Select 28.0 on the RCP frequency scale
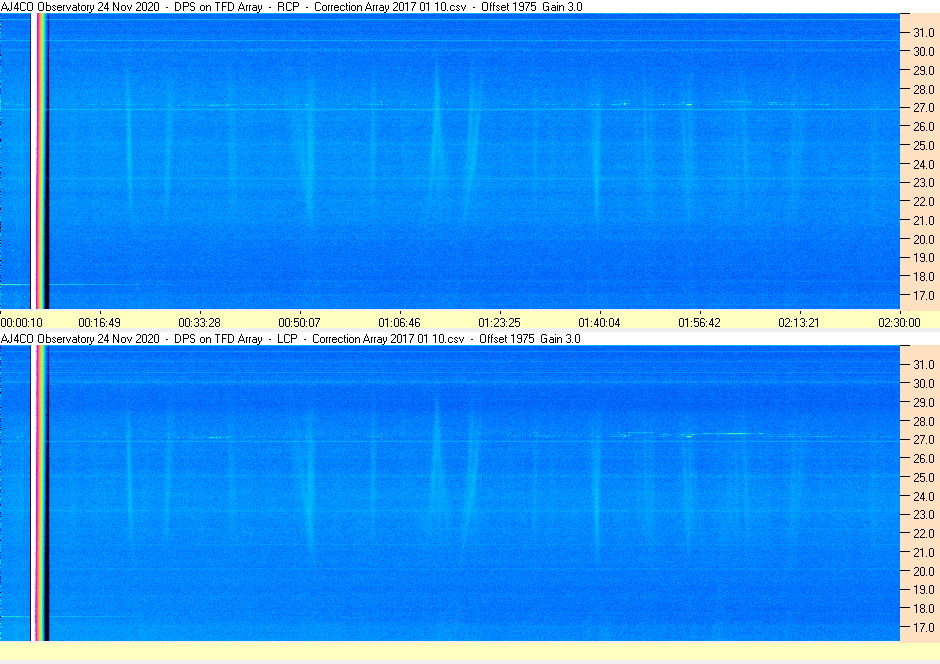This screenshot has height=664, width=940. [924, 89]
